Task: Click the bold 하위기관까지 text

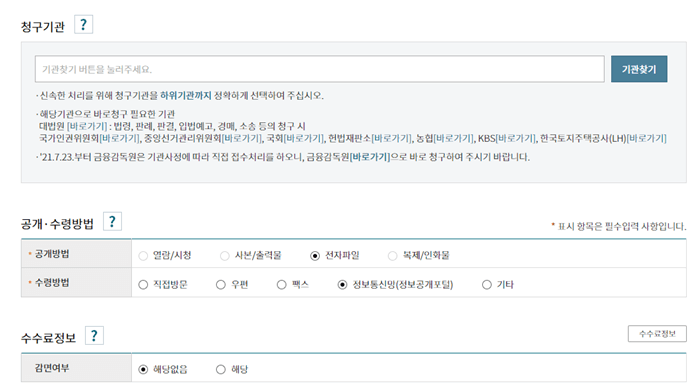Action: [x=186, y=96]
